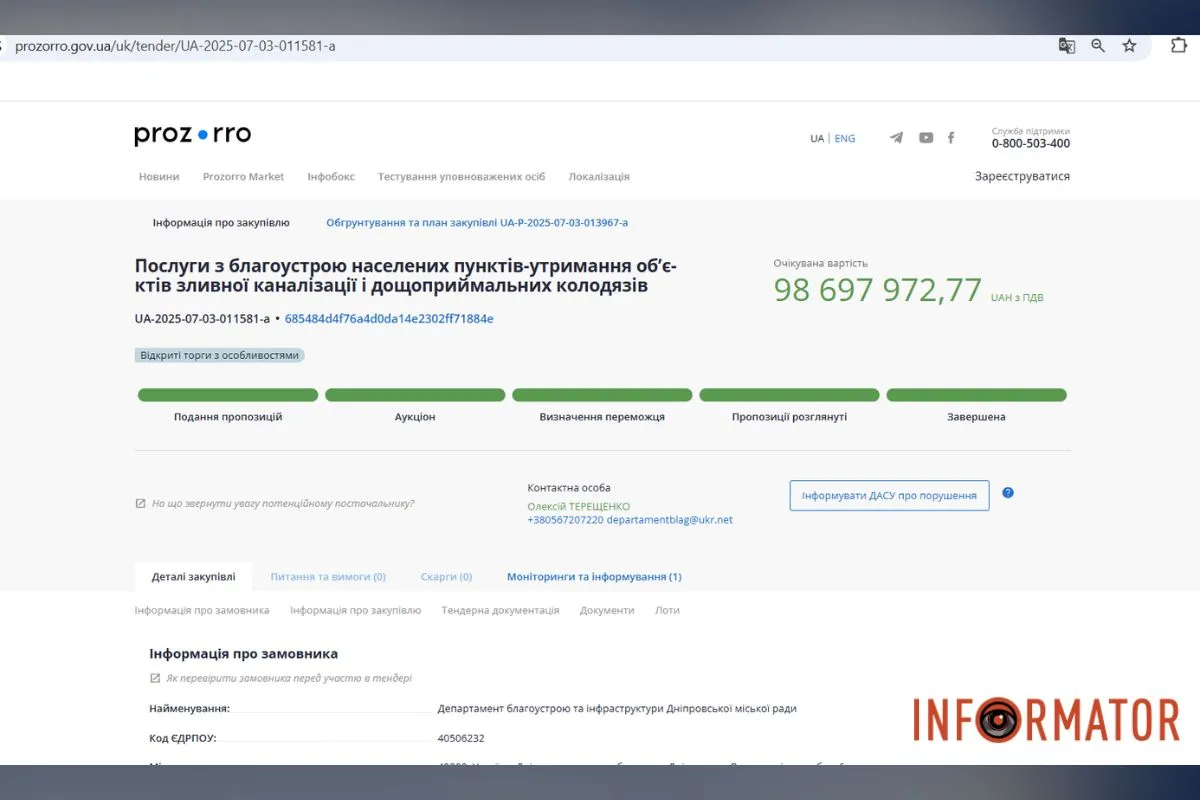The image size is (1200, 800).
Task: Click the Google Translate icon in address bar
Action: point(1067,46)
